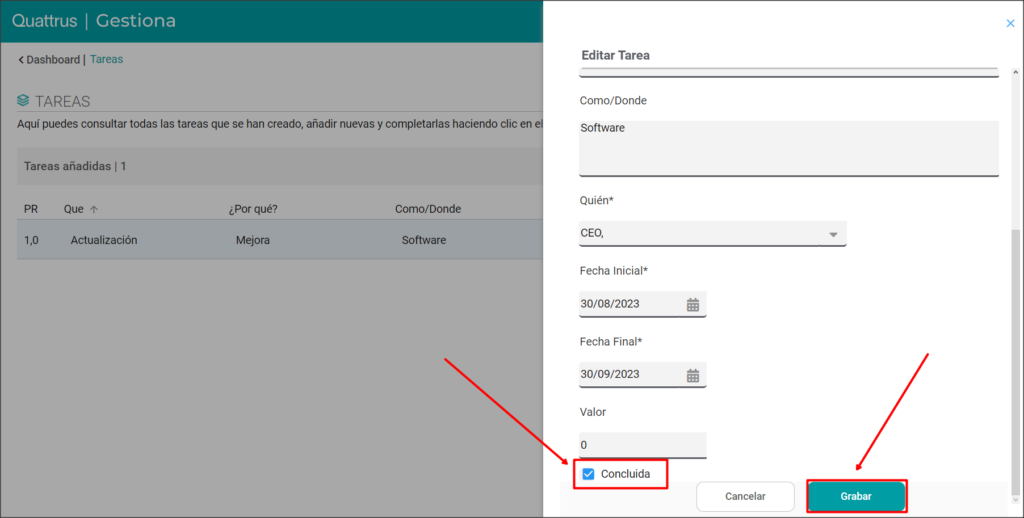The width and height of the screenshot is (1024, 518).
Task: Click the Editar Tarea panel scrollbar thumb
Action: tap(1015, 363)
